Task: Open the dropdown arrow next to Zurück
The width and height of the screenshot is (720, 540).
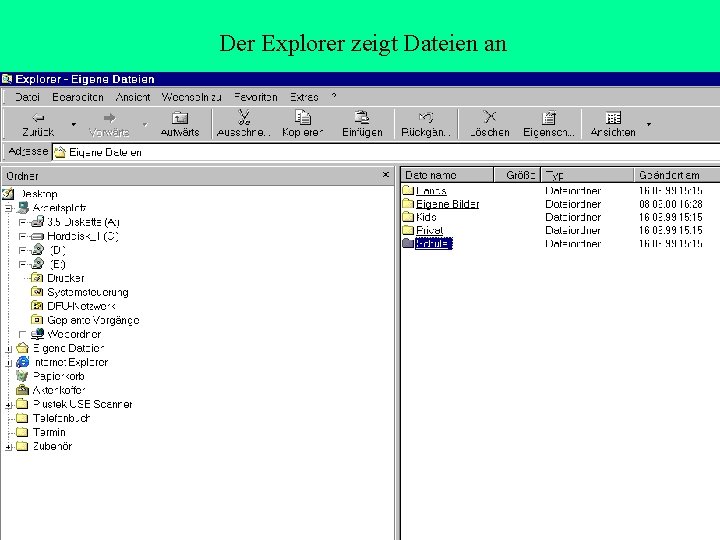Action: 73,124
